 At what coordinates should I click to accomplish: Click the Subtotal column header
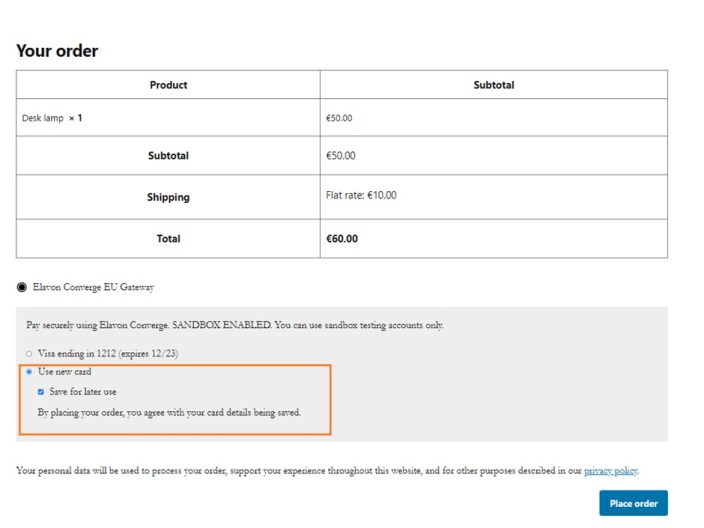pyautogui.click(x=494, y=85)
